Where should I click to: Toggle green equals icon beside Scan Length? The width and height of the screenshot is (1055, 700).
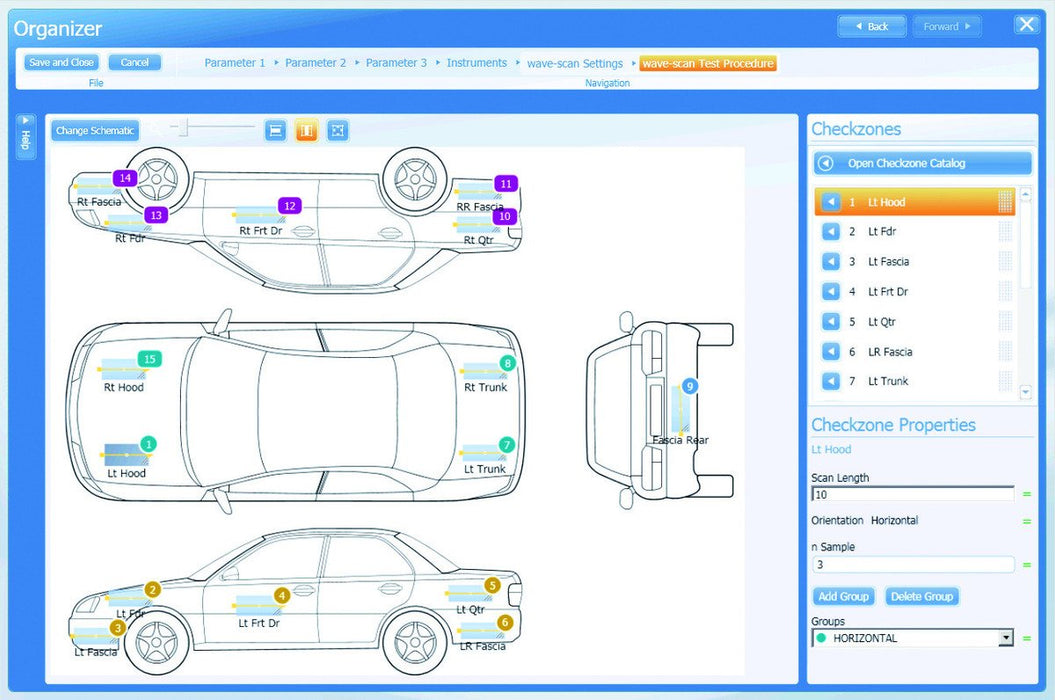1026,494
